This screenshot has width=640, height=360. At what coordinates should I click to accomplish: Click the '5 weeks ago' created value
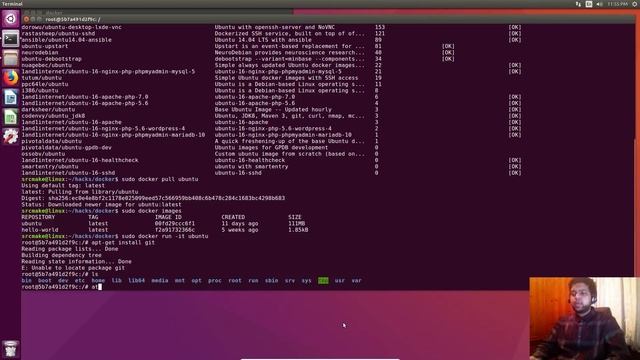240,230
